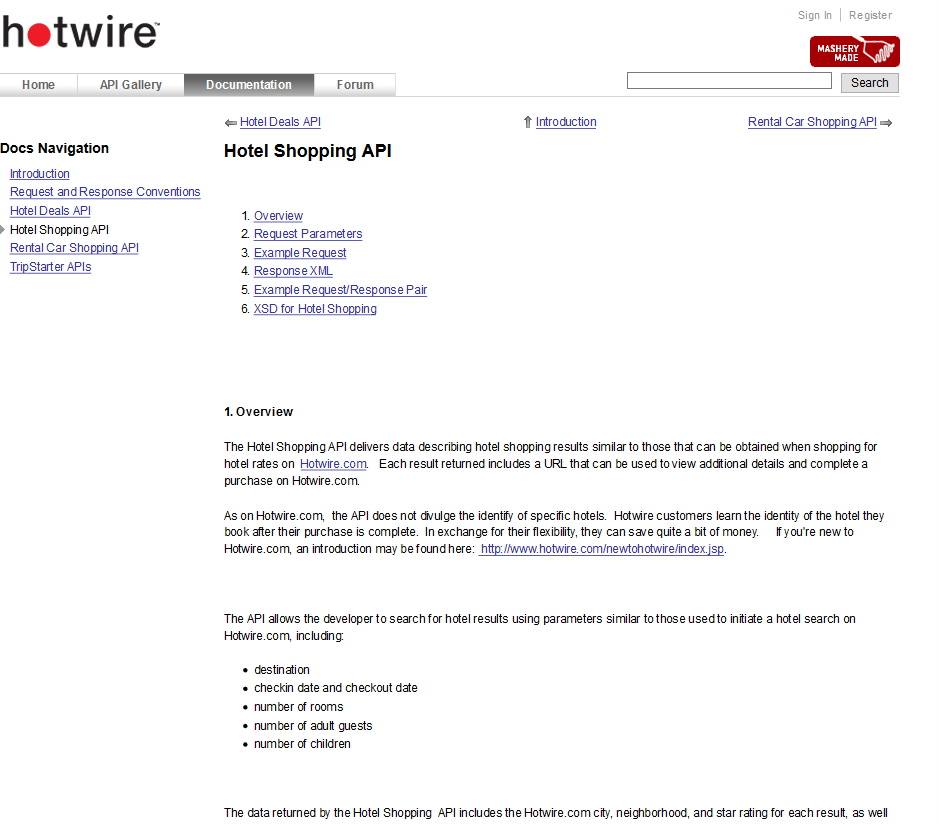Go to previous page Hotel Deals API link
Viewport: 939px width, 824px height.
point(280,122)
